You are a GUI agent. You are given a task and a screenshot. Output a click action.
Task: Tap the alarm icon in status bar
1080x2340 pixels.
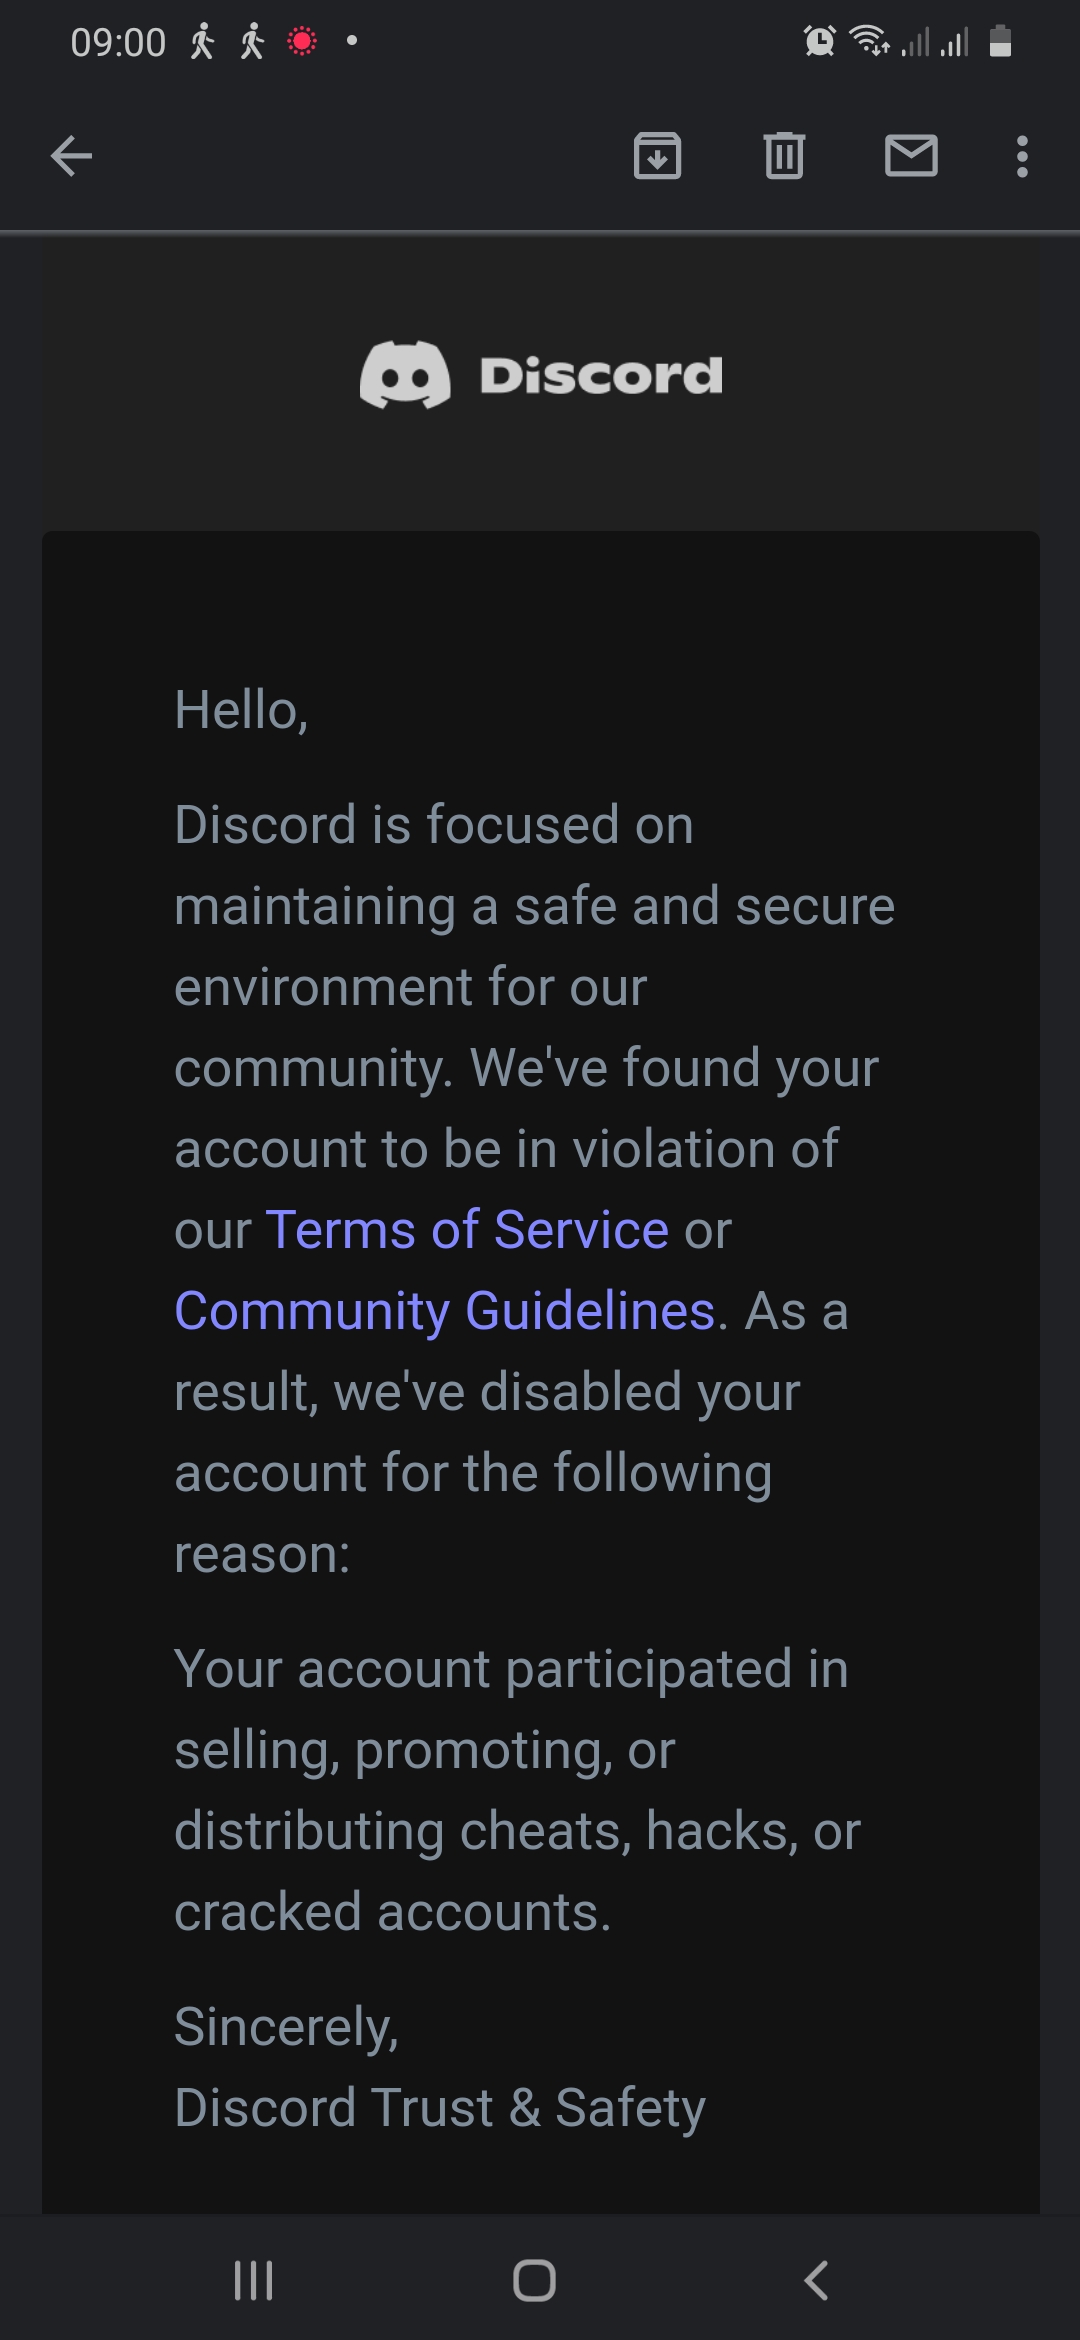pyautogui.click(x=819, y=42)
